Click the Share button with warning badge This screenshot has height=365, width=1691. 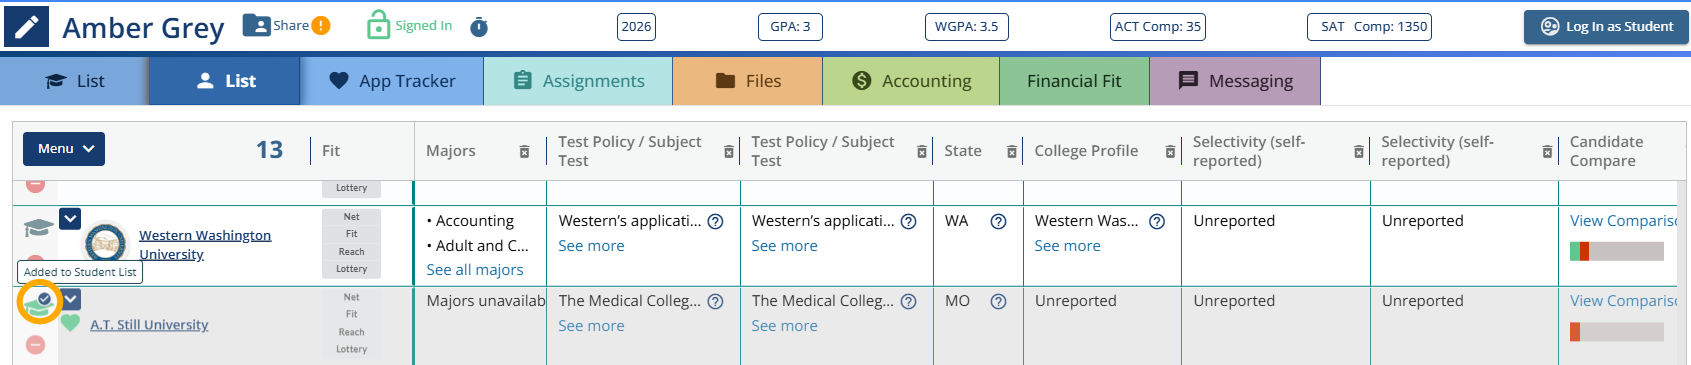(x=287, y=26)
